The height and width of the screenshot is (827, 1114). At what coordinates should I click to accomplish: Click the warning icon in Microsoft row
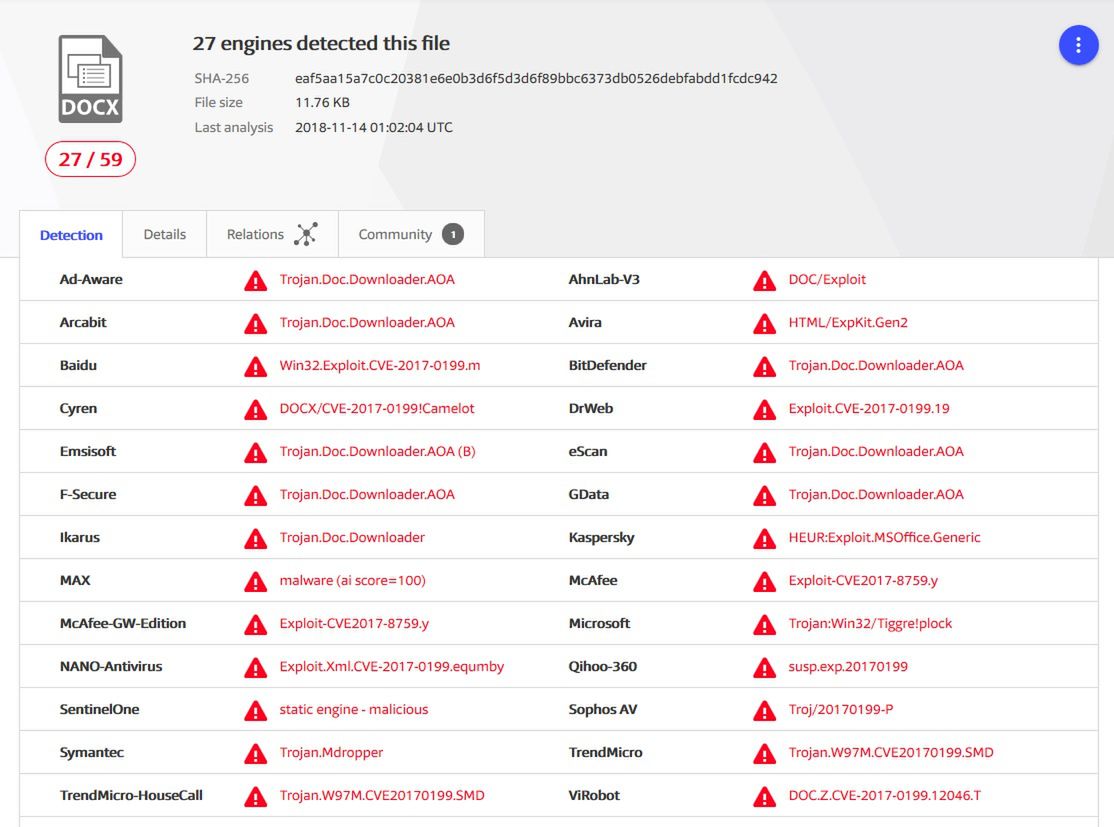pos(764,625)
